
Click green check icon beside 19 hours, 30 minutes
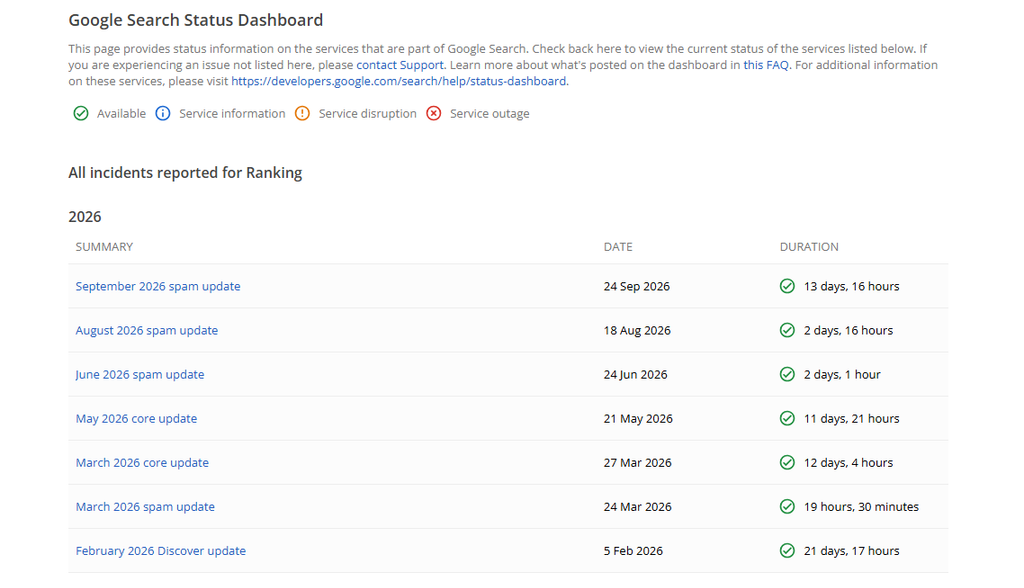(788, 507)
